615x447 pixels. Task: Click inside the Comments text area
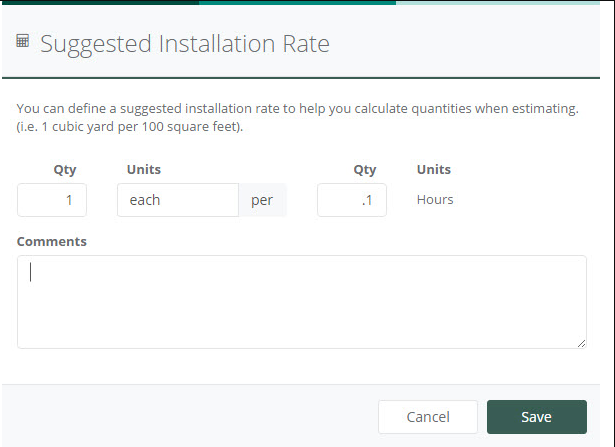[302, 302]
